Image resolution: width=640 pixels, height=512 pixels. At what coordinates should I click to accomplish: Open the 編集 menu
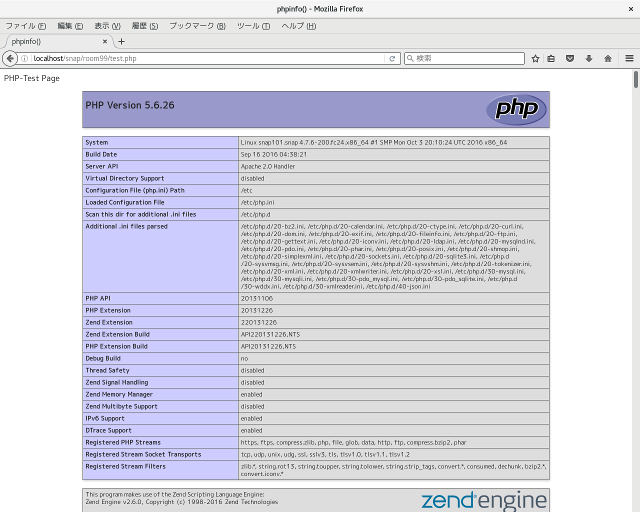point(70,26)
